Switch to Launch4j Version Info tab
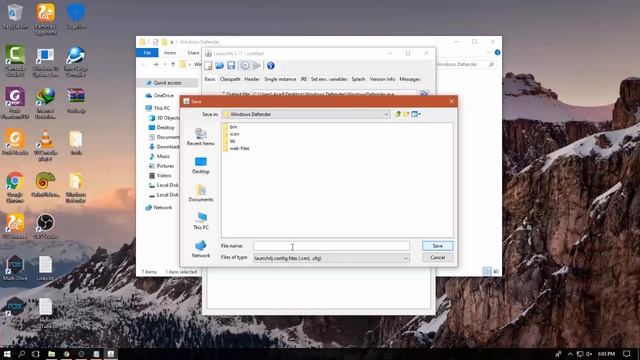The height and width of the screenshot is (360, 640). [382, 79]
